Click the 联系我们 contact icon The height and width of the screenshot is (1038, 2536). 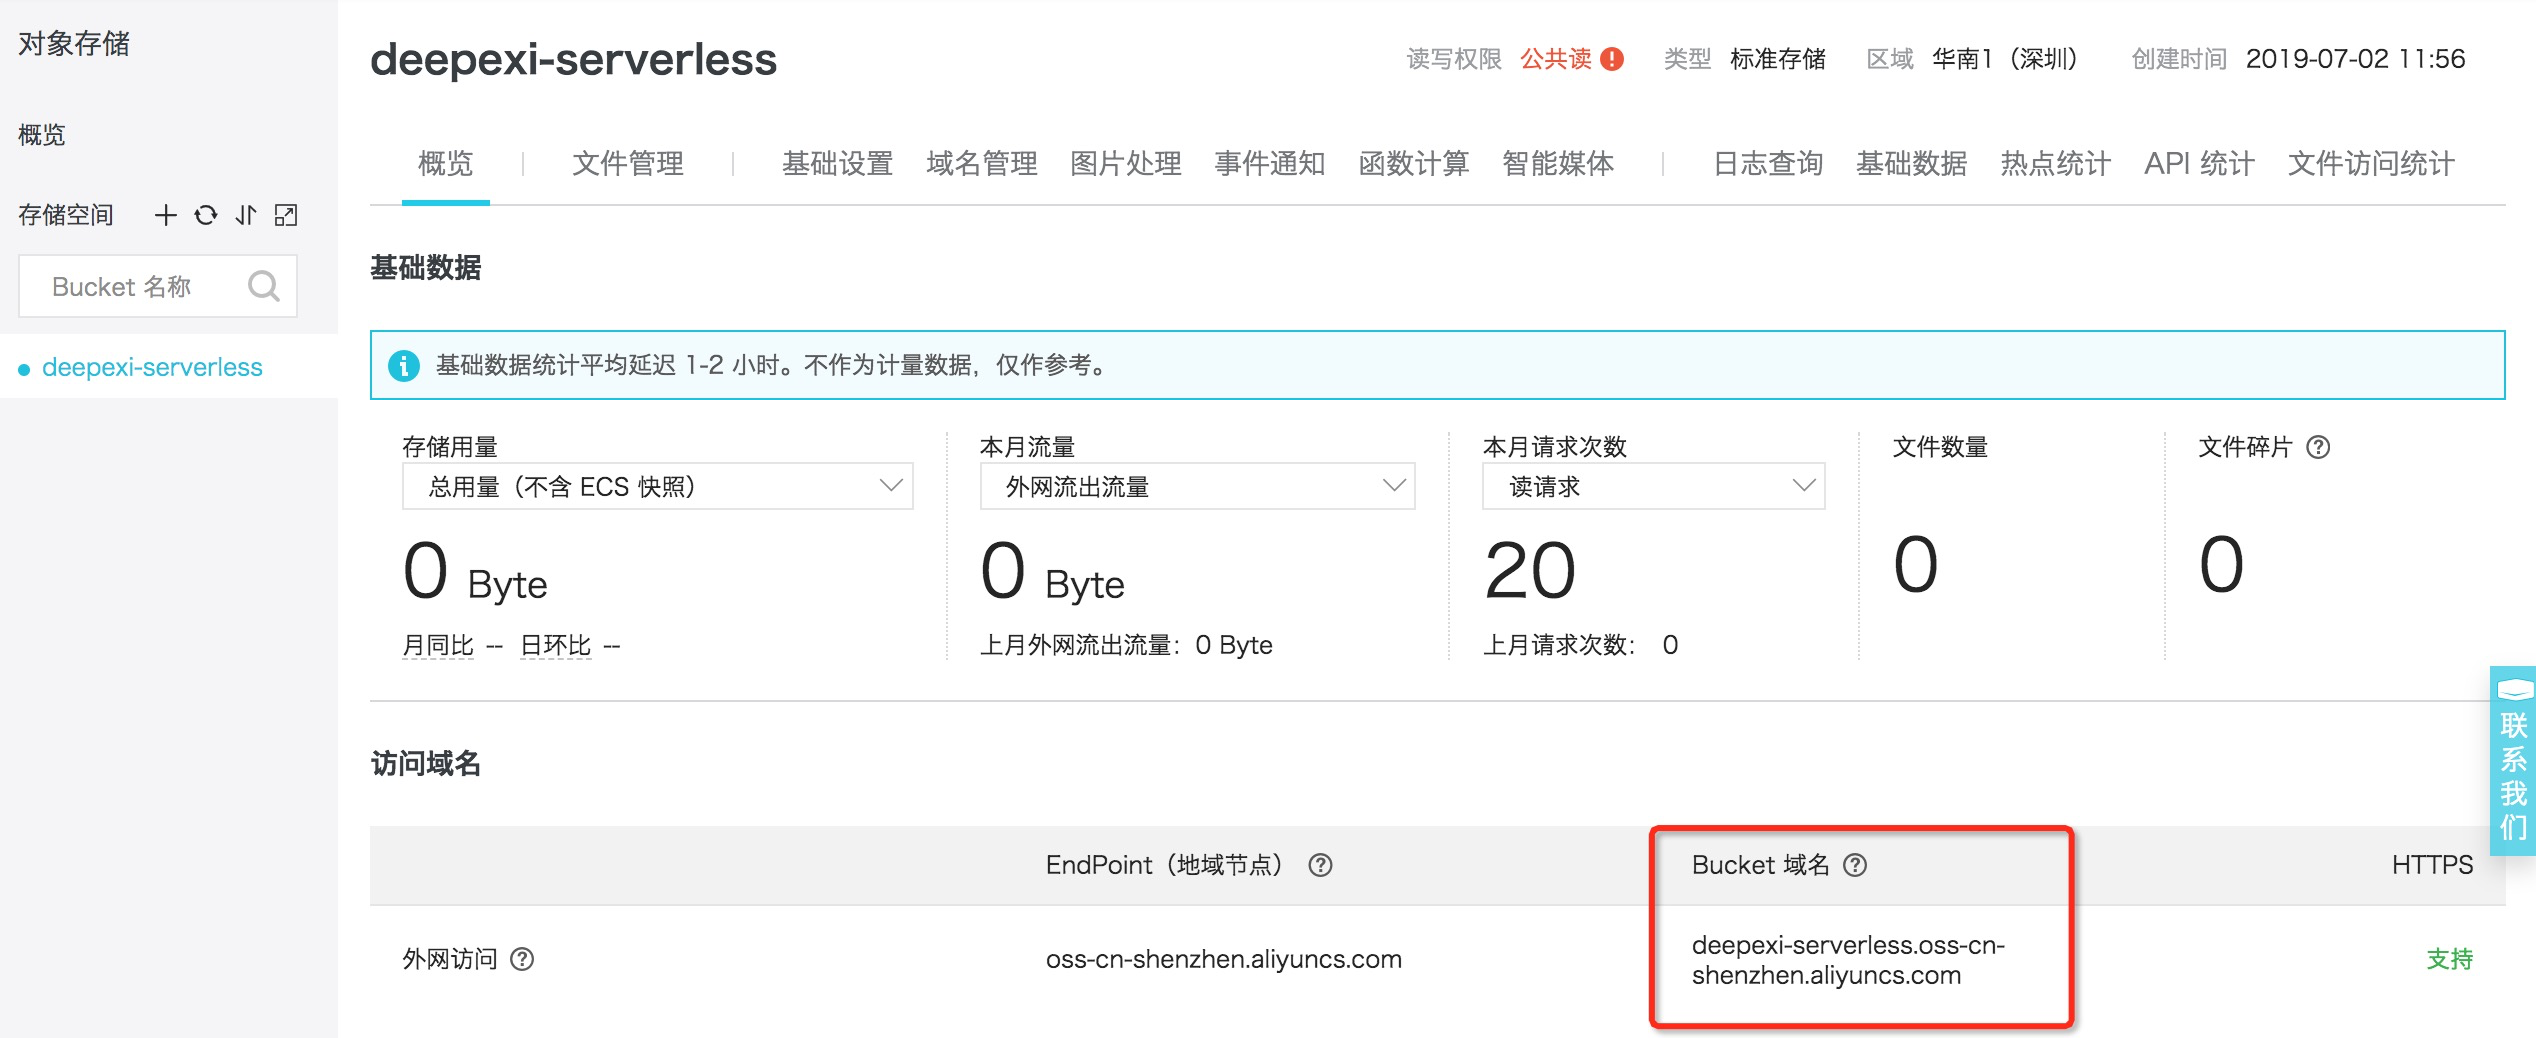2514,689
